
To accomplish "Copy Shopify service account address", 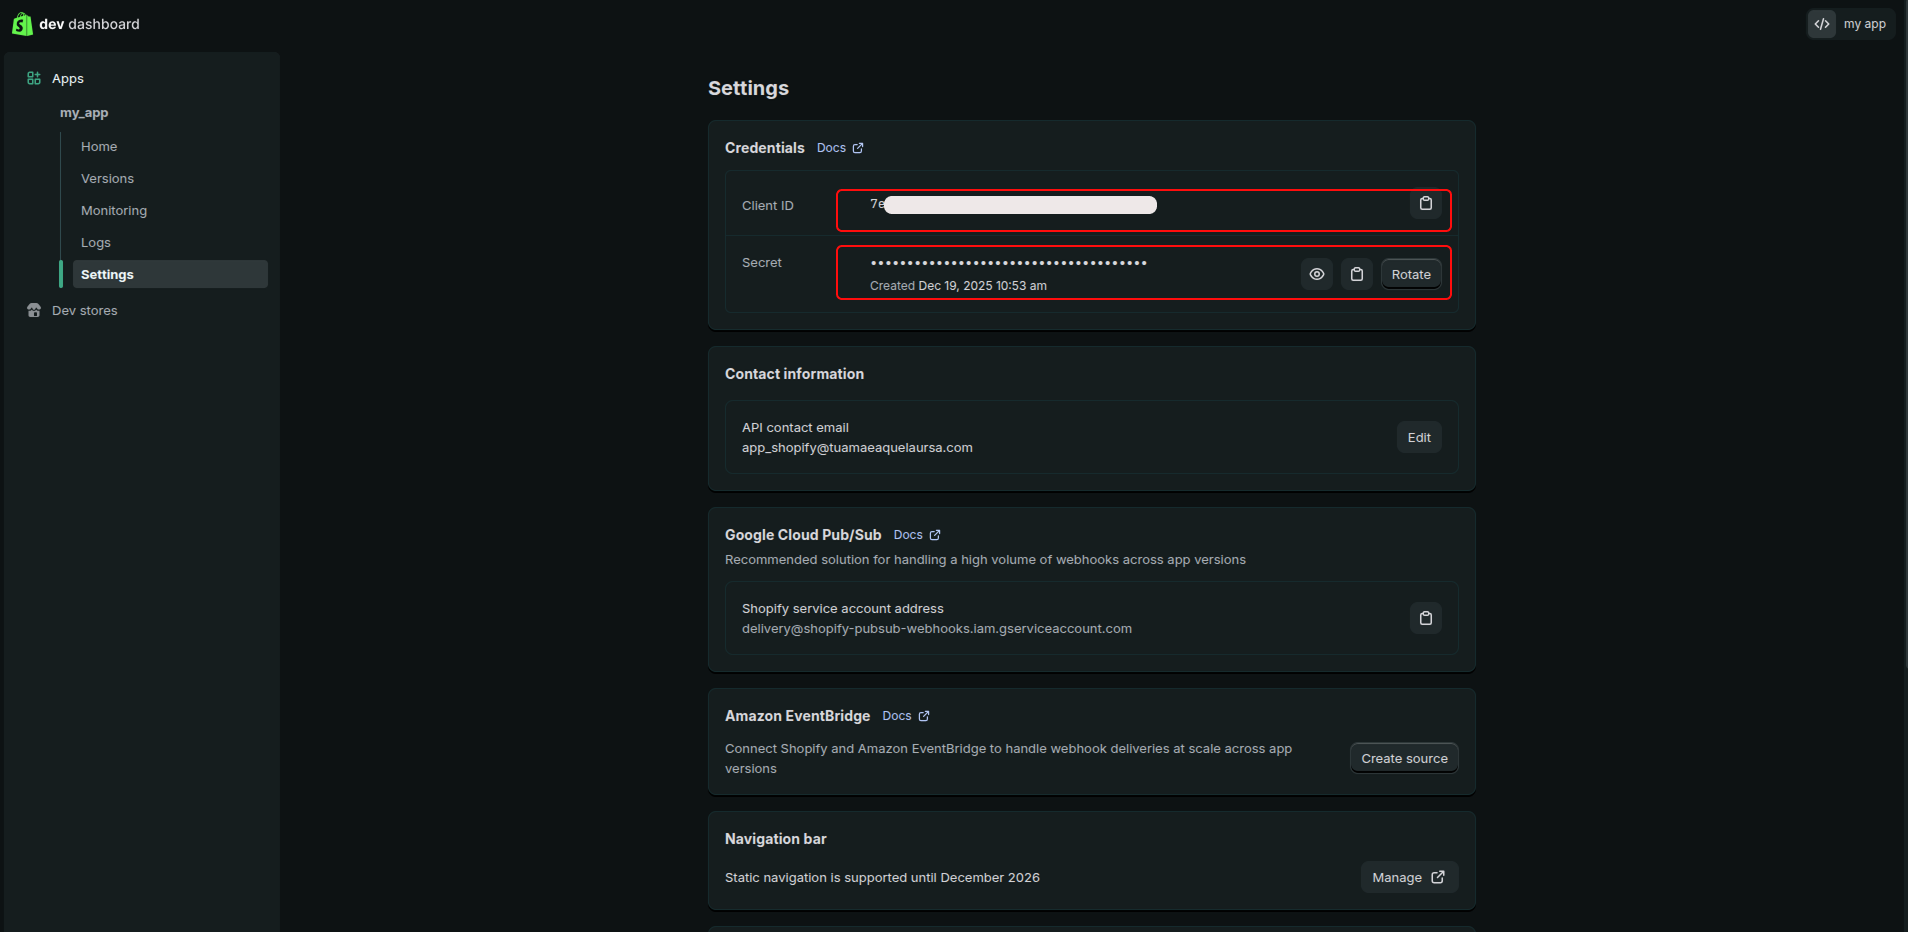I will coord(1425,618).
